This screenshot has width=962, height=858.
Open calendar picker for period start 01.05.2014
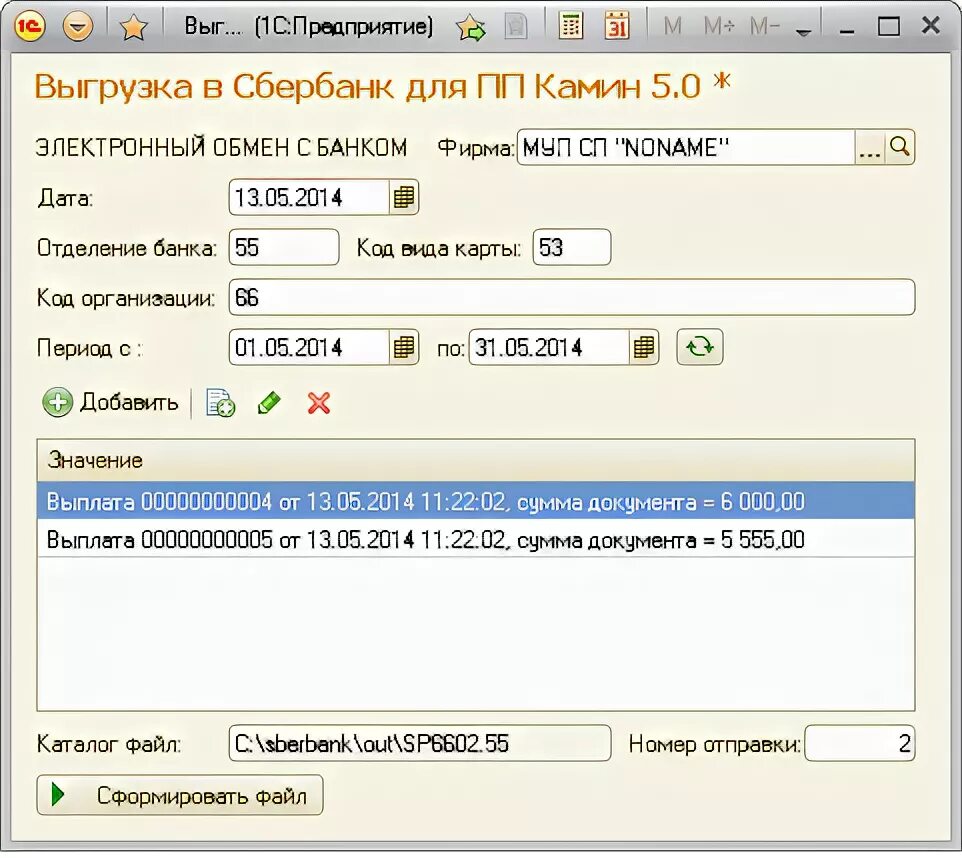[404, 347]
